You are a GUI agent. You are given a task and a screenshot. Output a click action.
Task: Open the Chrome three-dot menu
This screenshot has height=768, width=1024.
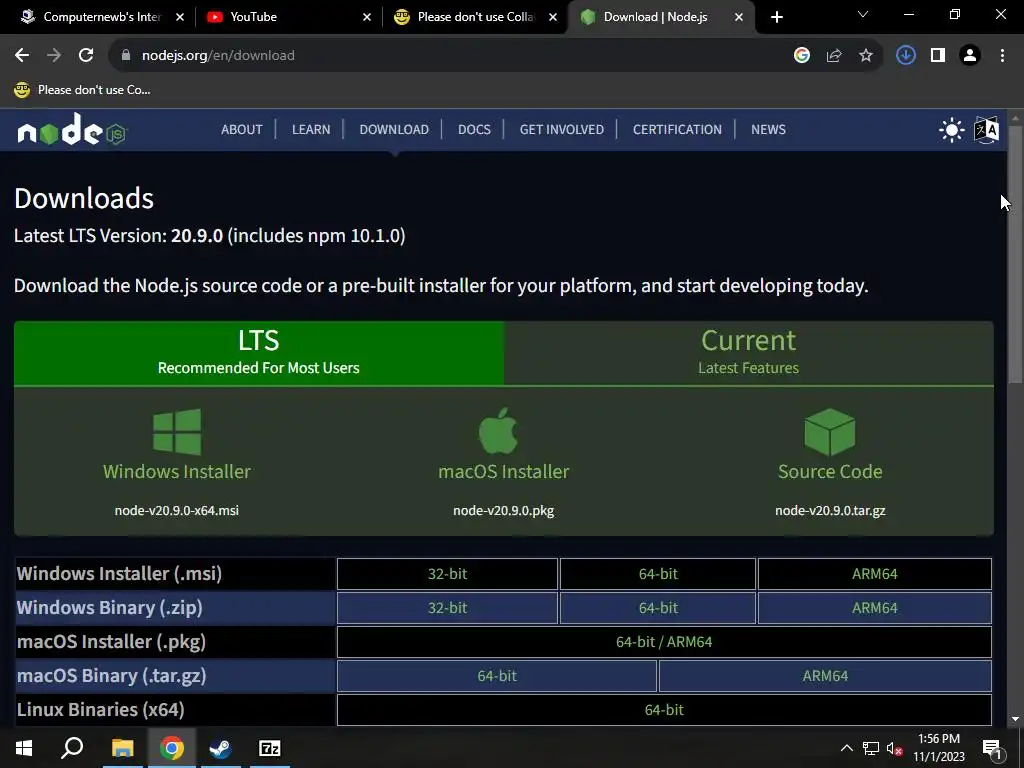pyautogui.click(x=1002, y=56)
